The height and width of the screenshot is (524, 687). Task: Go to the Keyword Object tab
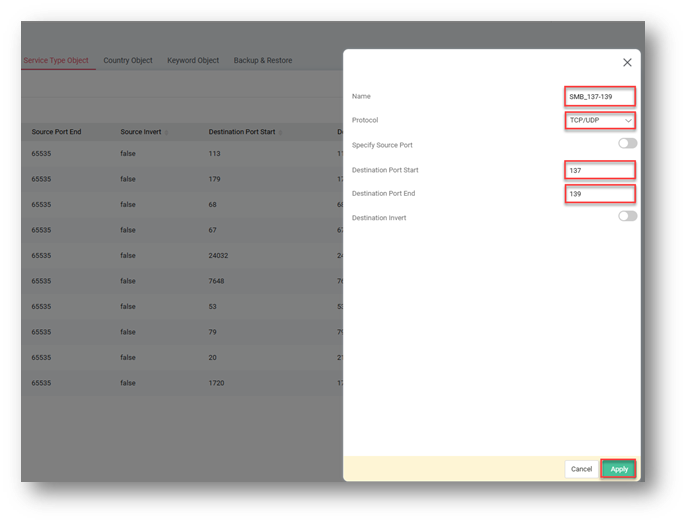[193, 60]
